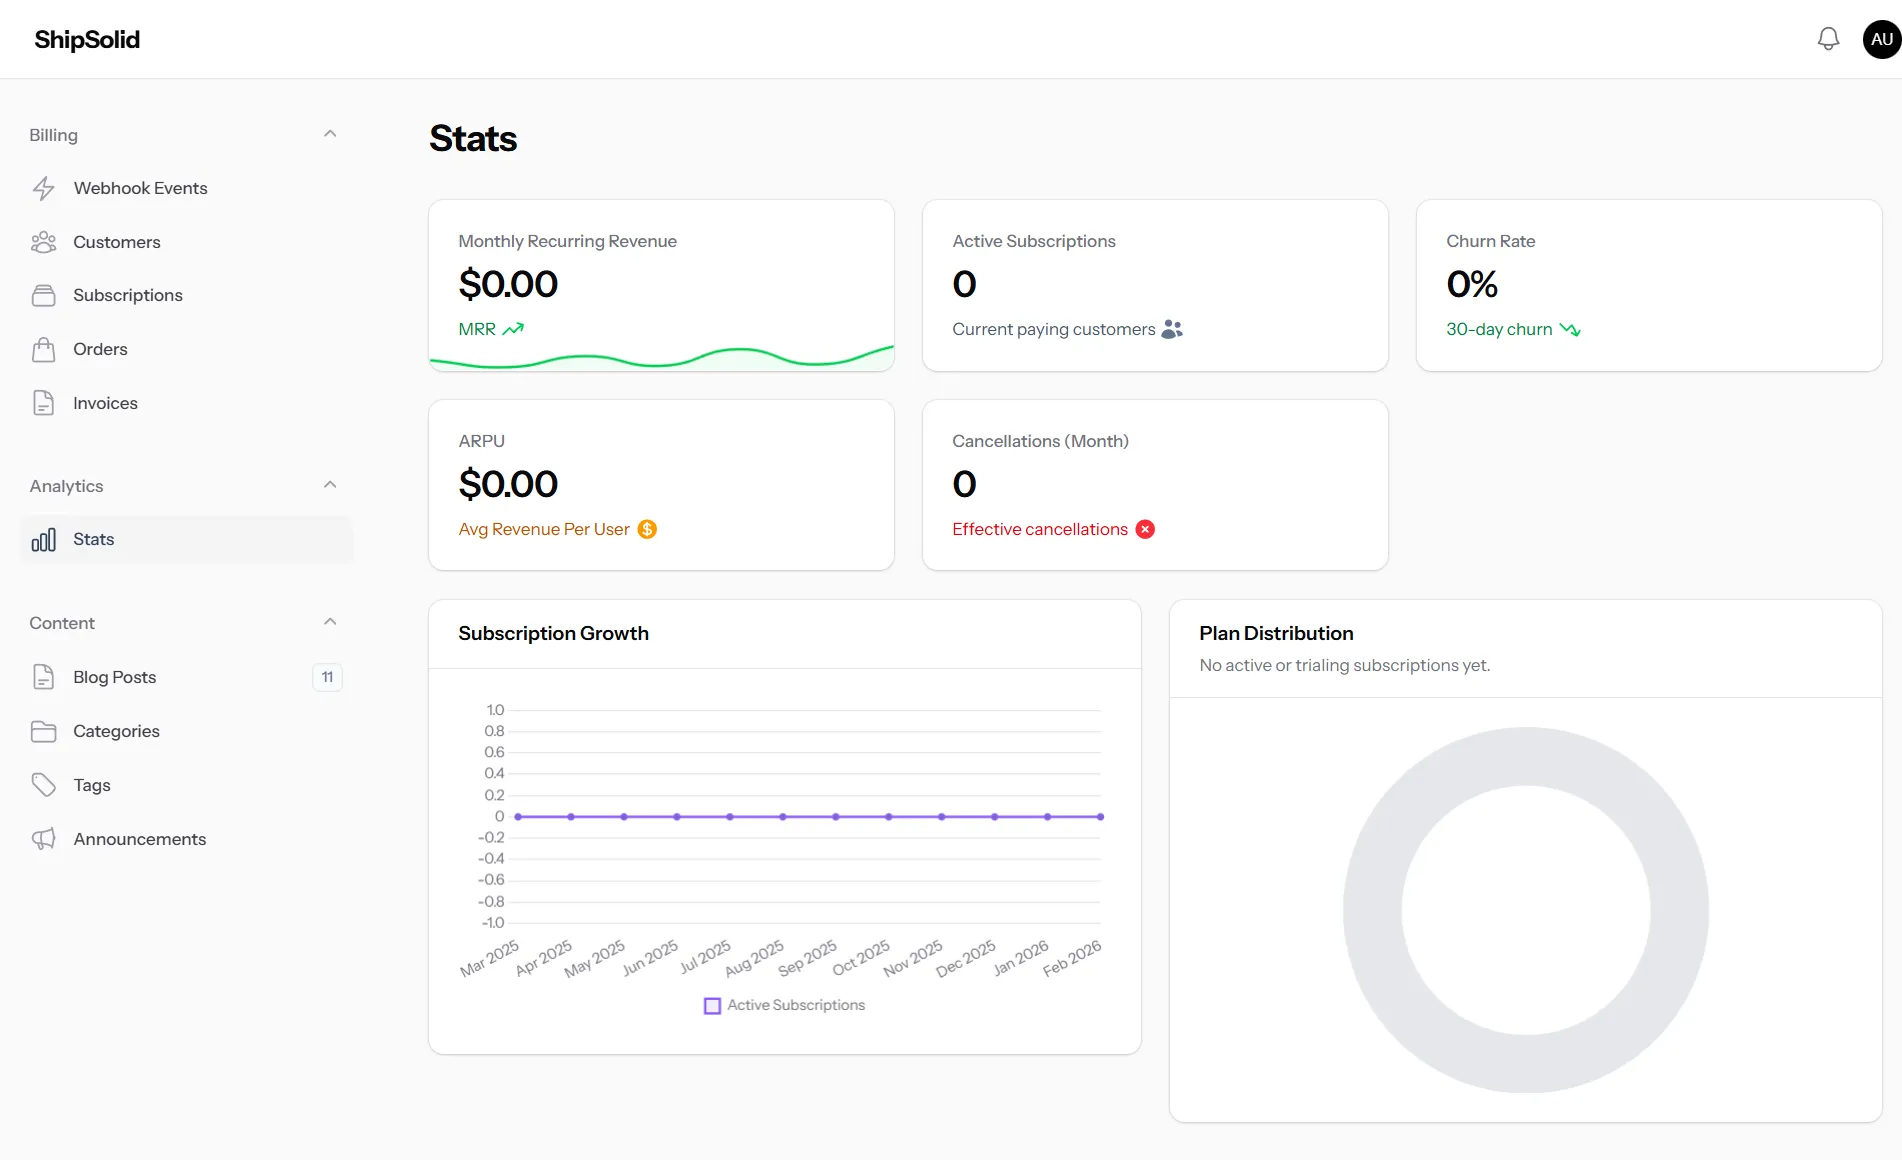
Task: Click the Announcements megaphone icon
Action: (45, 838)
